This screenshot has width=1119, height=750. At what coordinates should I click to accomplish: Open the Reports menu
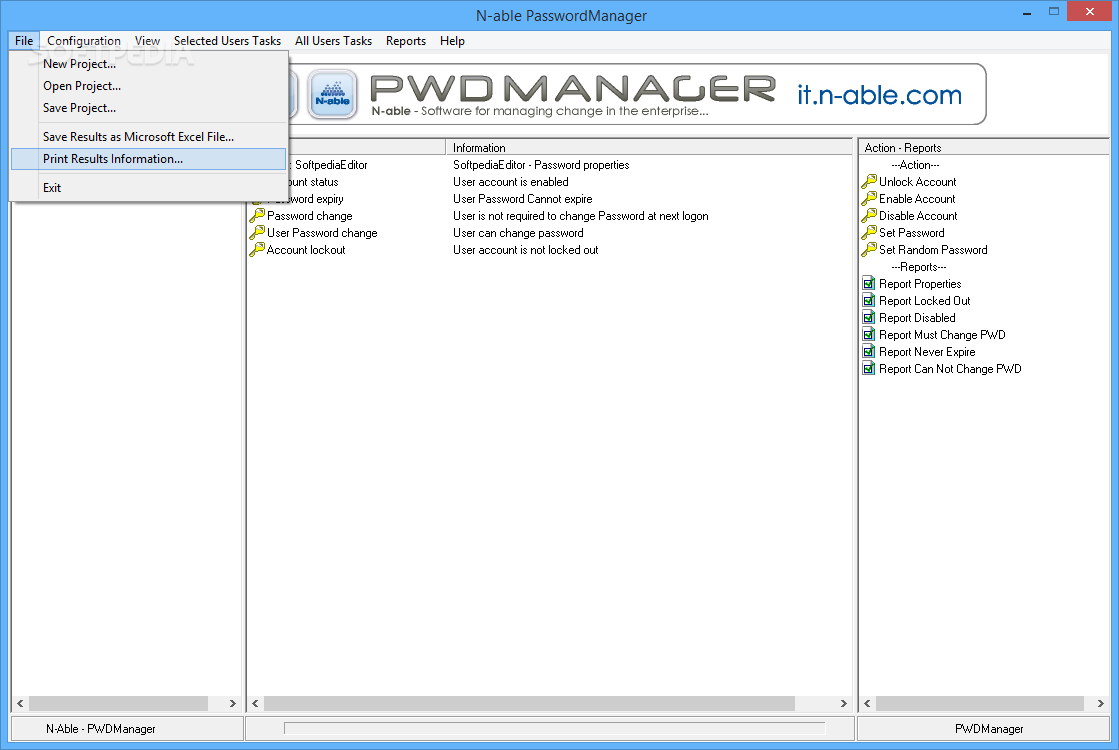406,41
